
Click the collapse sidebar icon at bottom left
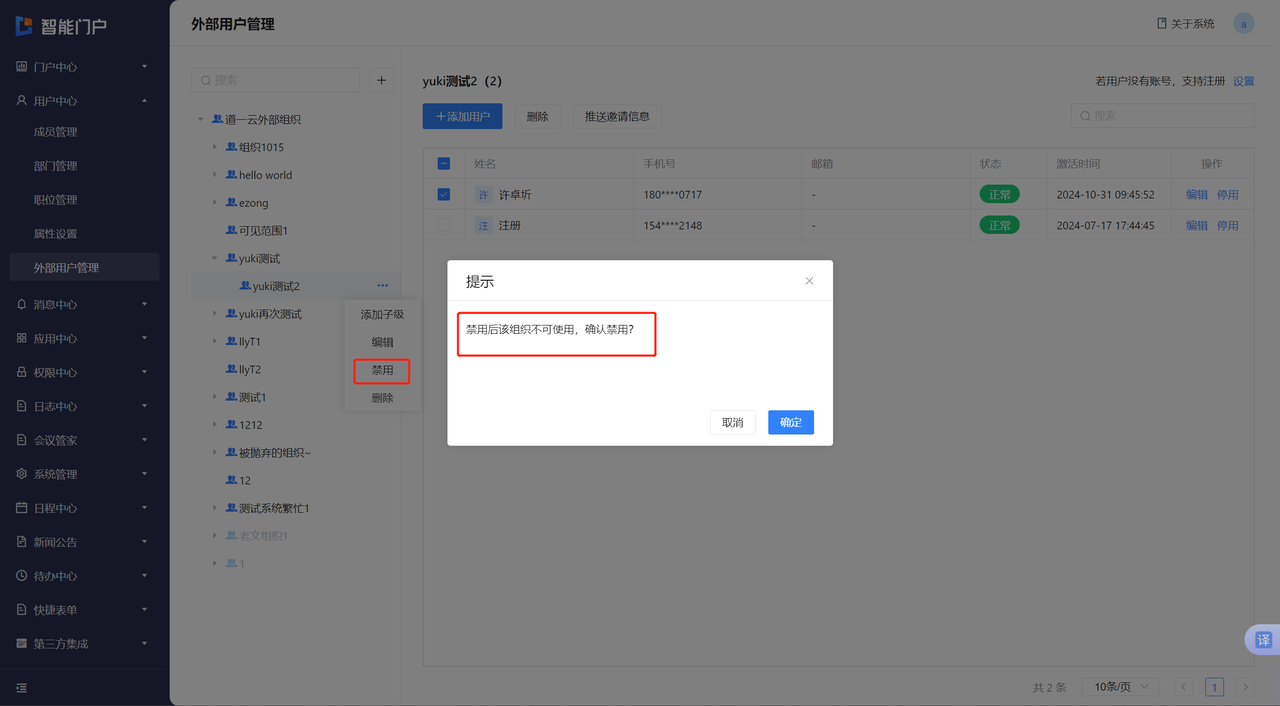click(x=22, y=688)
